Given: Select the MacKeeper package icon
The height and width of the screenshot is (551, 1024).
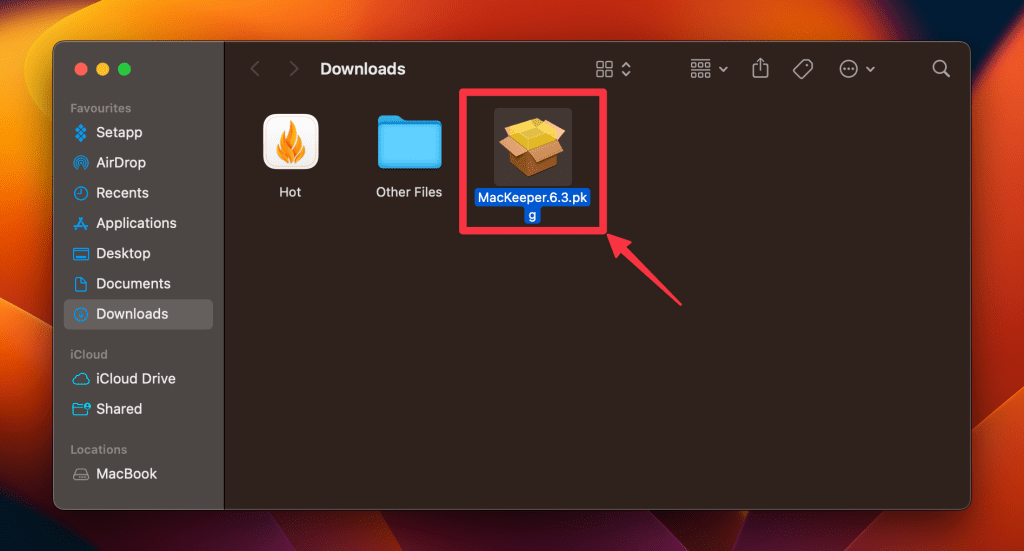Looking at the screenshot, I should click(533, 147).
